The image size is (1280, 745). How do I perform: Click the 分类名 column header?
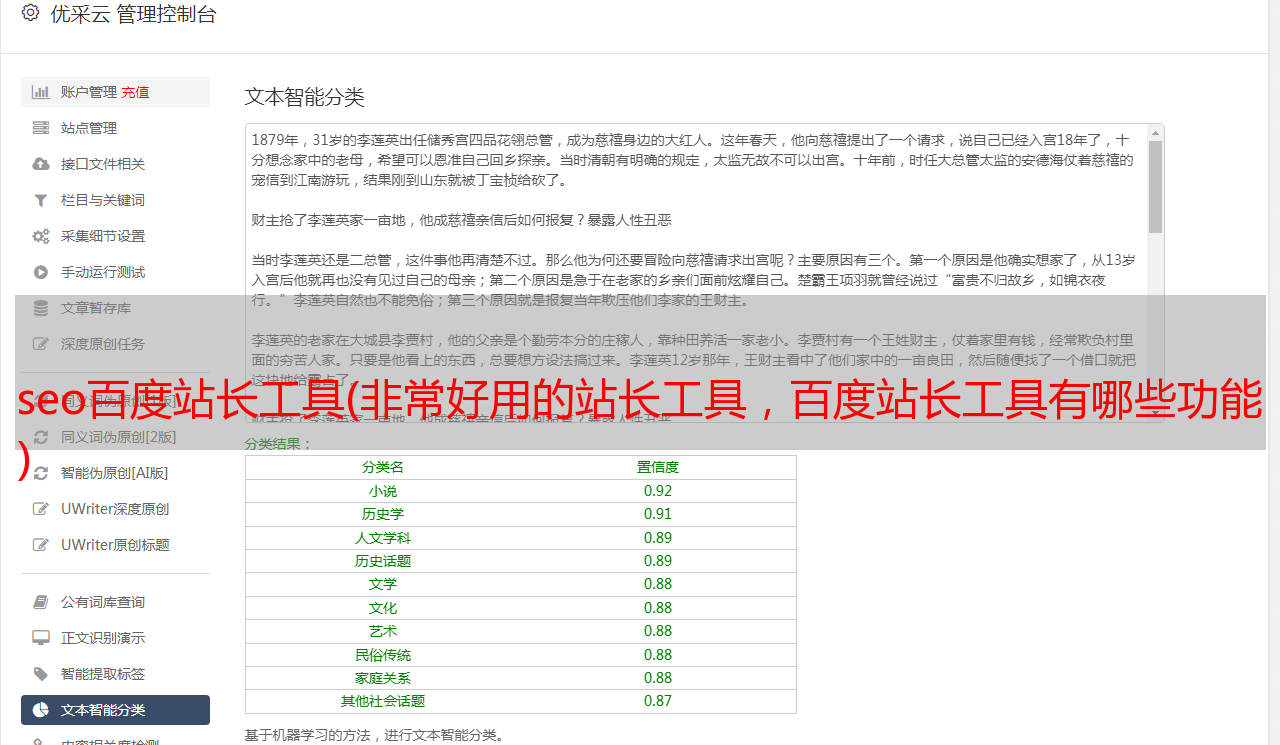[383, 467]
